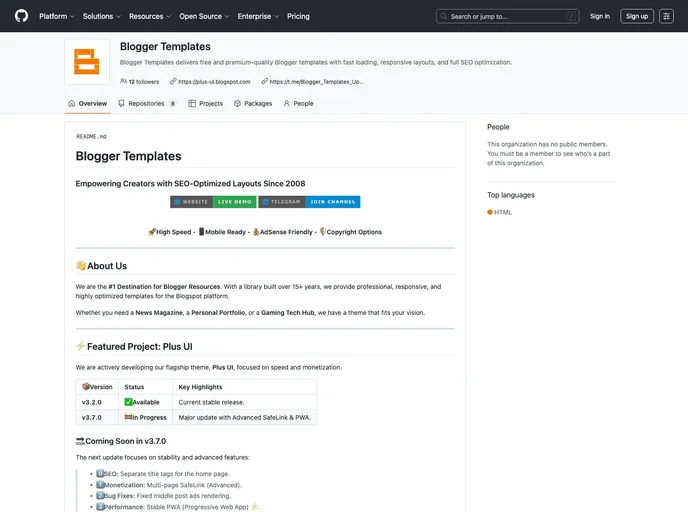Expand the Platform menu
Image resolution: width=688 pixels, height=512 pixels.
(x=57, y=16)
